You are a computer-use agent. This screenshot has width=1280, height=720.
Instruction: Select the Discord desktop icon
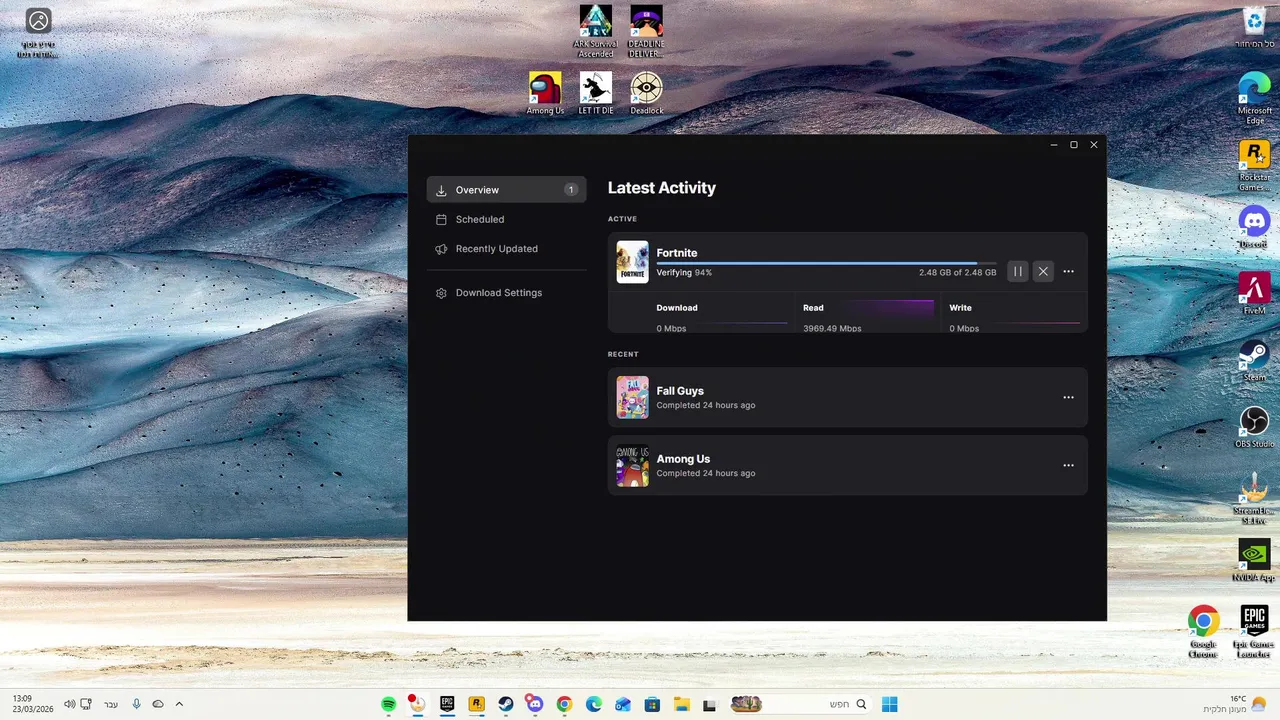click(x=1254, y=227)
